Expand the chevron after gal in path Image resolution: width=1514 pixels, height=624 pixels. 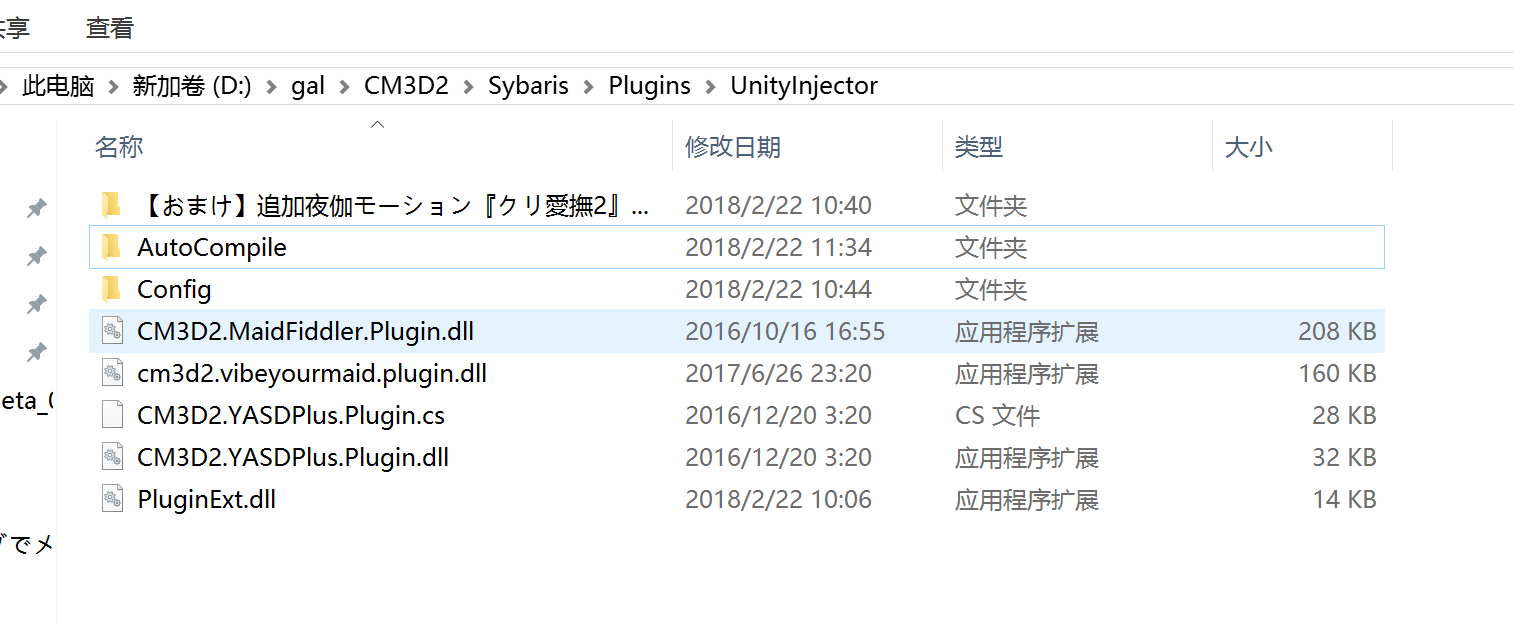(344, 86)
